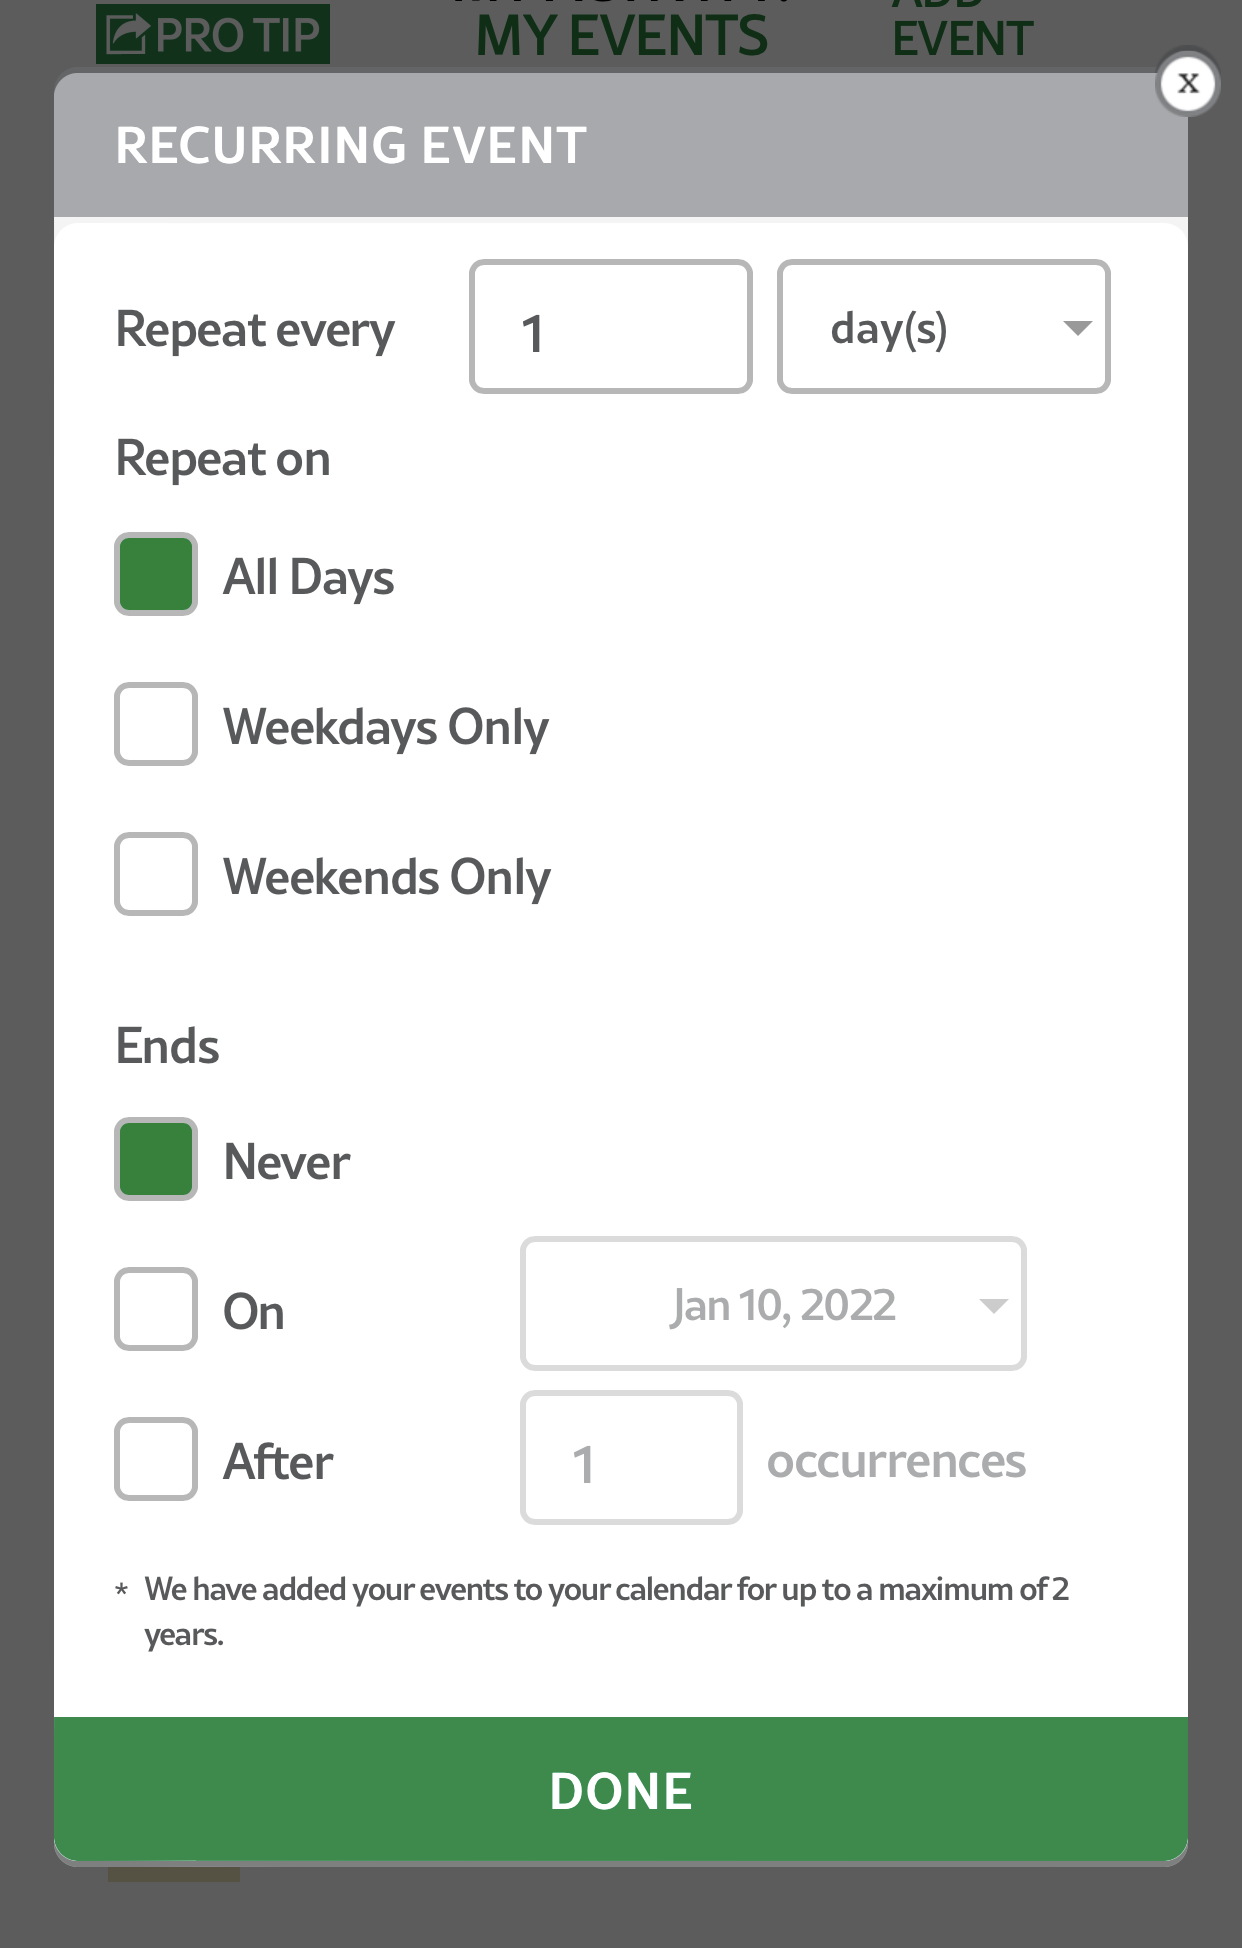The width and height of the screenshot is (1242, 1948).
Task: Click the day(s) dropdown arrow
Action: click(x=1077, y=328)
